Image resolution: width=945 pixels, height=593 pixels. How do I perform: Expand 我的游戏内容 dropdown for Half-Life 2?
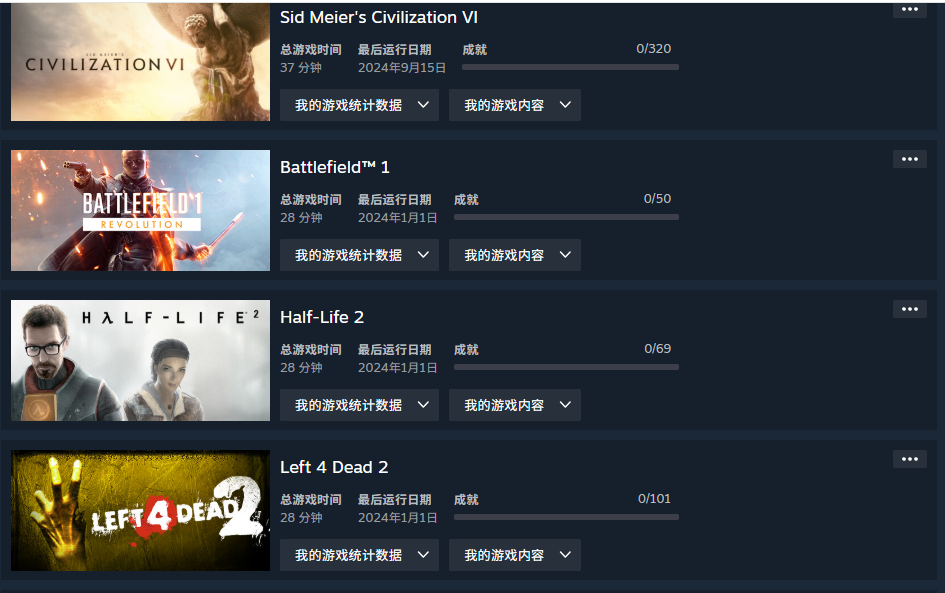click(x=515, y=405)
